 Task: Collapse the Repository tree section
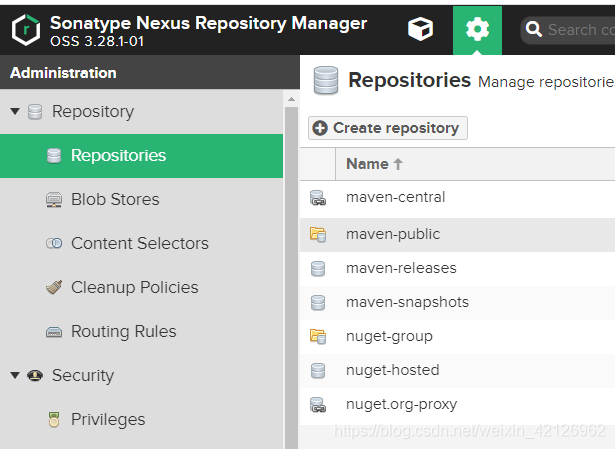15,111
